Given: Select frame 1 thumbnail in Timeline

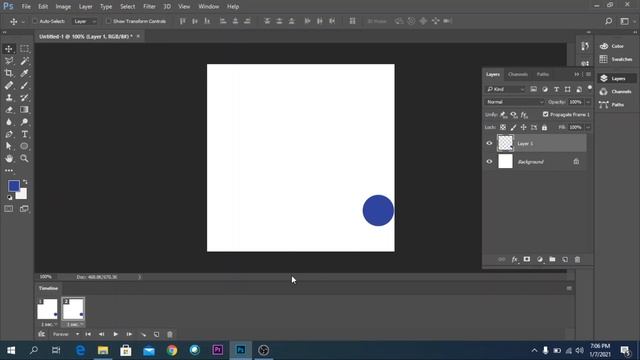Looking at the screenshot, I should (47, 309).
